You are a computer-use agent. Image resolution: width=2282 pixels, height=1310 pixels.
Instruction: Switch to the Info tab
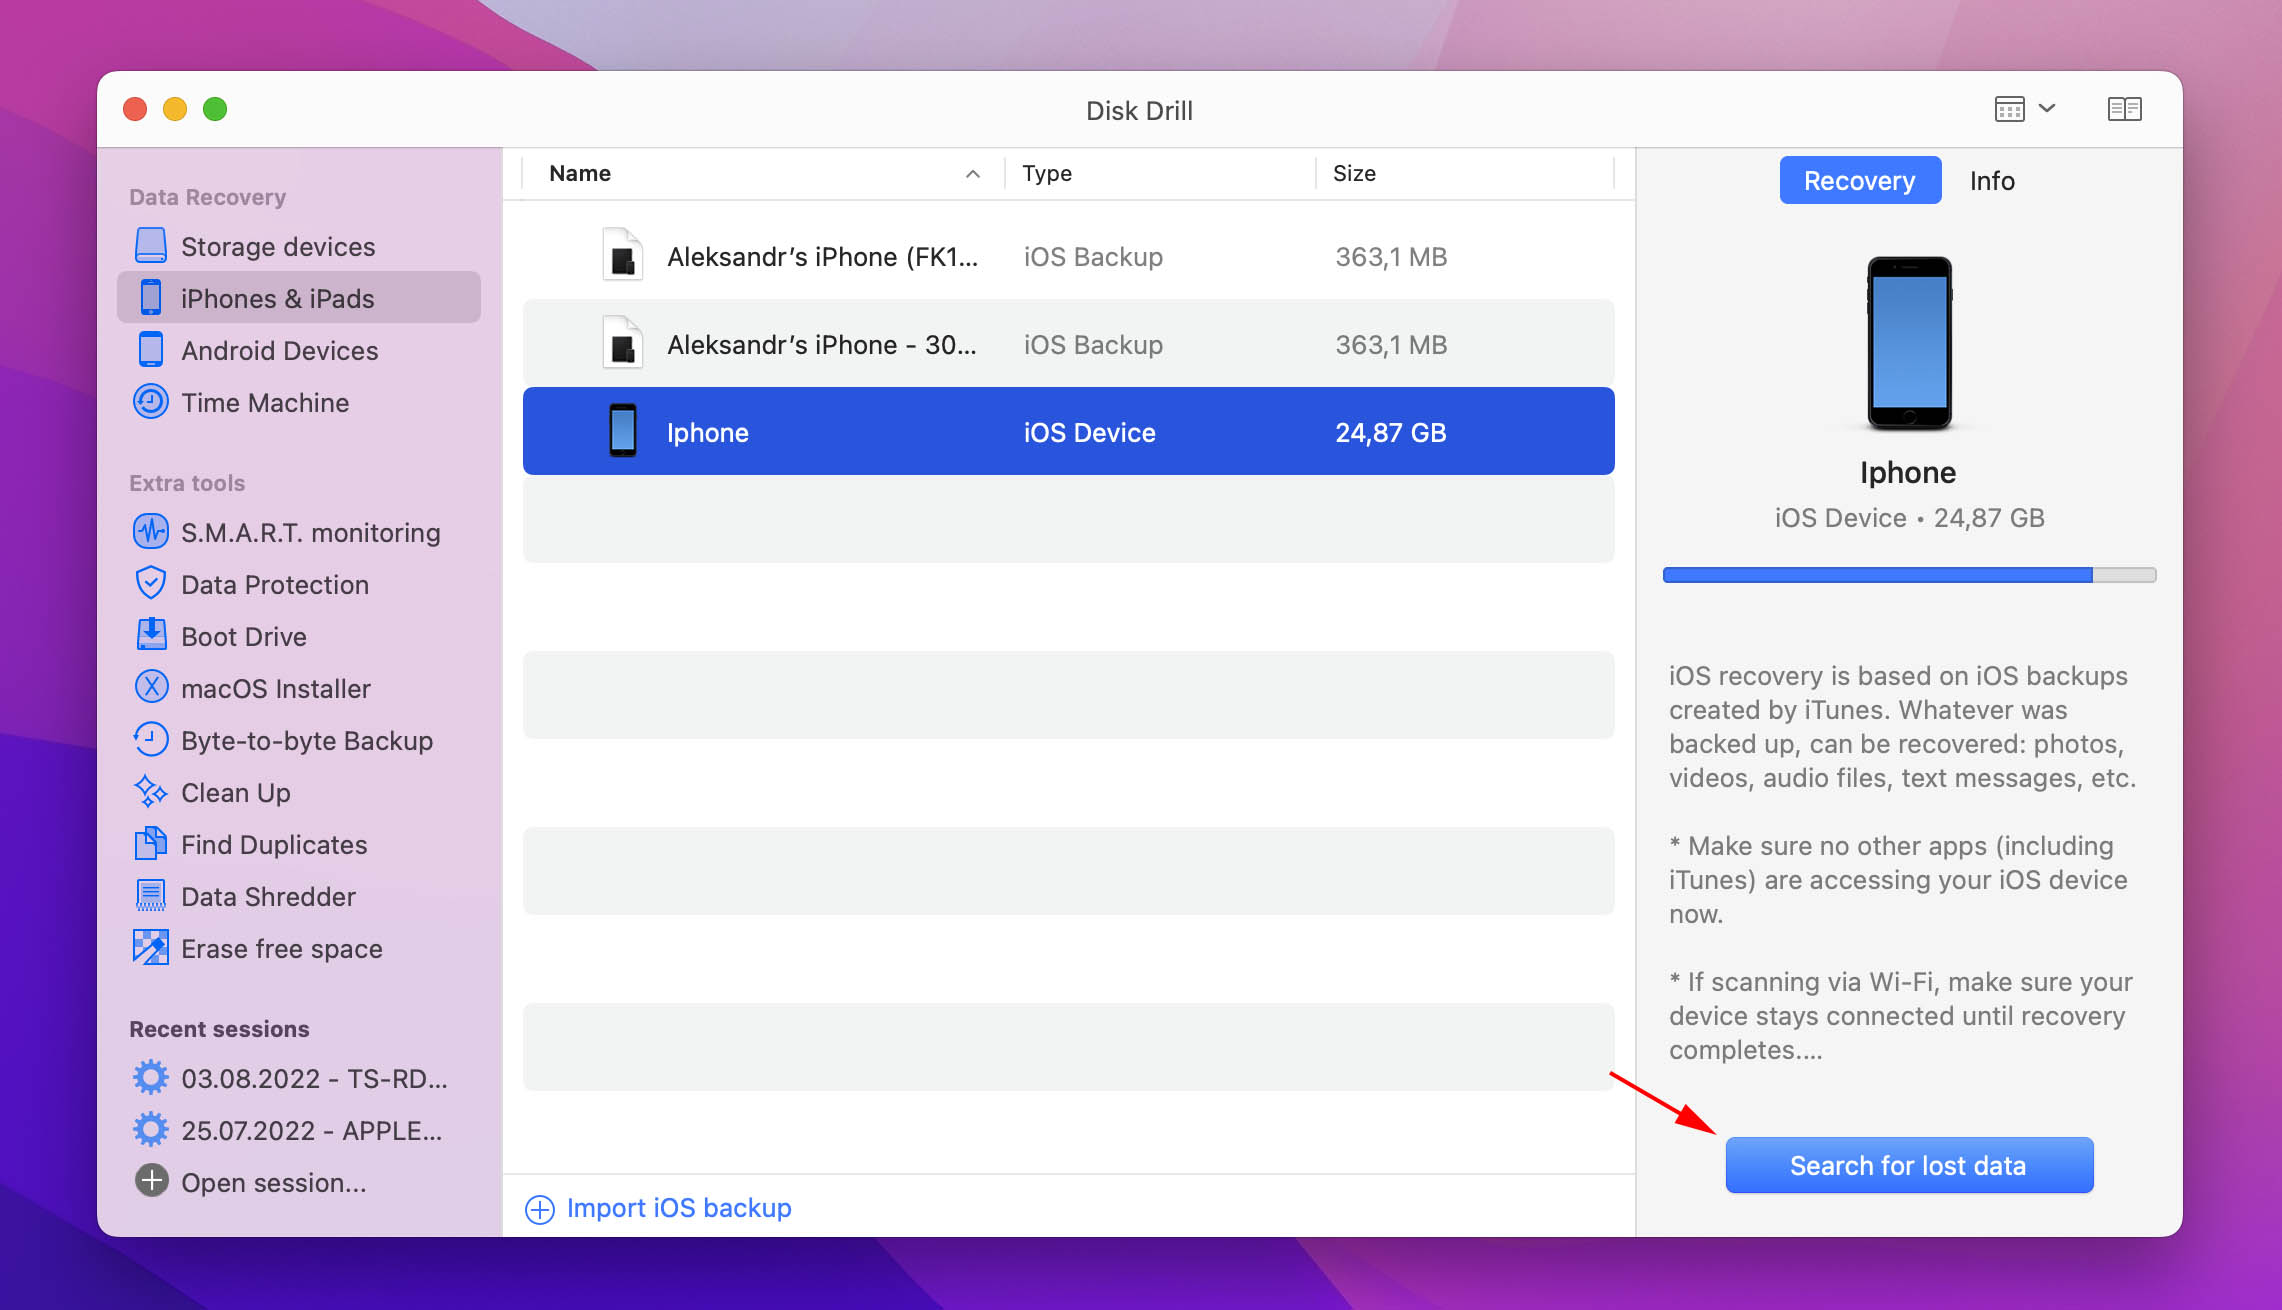tap(1992, 181)
